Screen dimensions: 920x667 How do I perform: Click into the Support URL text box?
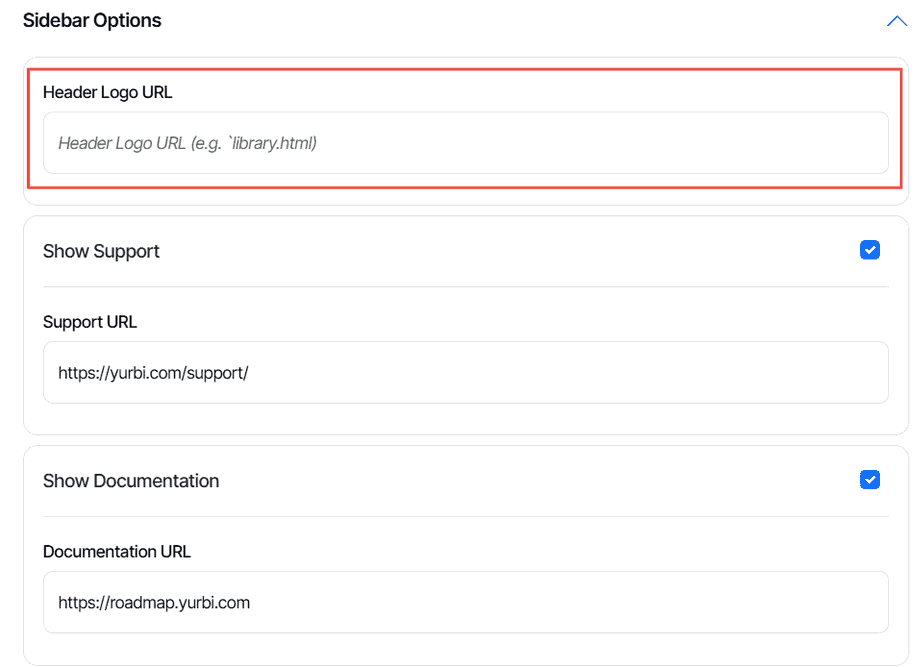coord(465,373)
